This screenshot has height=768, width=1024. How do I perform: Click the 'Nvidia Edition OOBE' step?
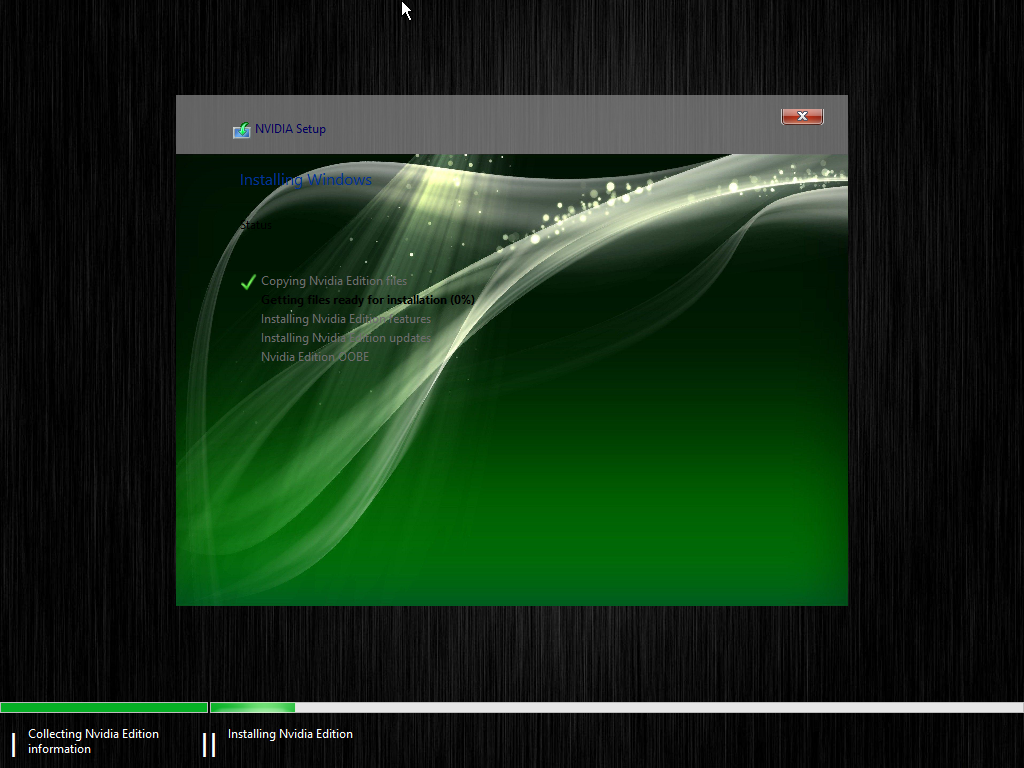point(315,357)
